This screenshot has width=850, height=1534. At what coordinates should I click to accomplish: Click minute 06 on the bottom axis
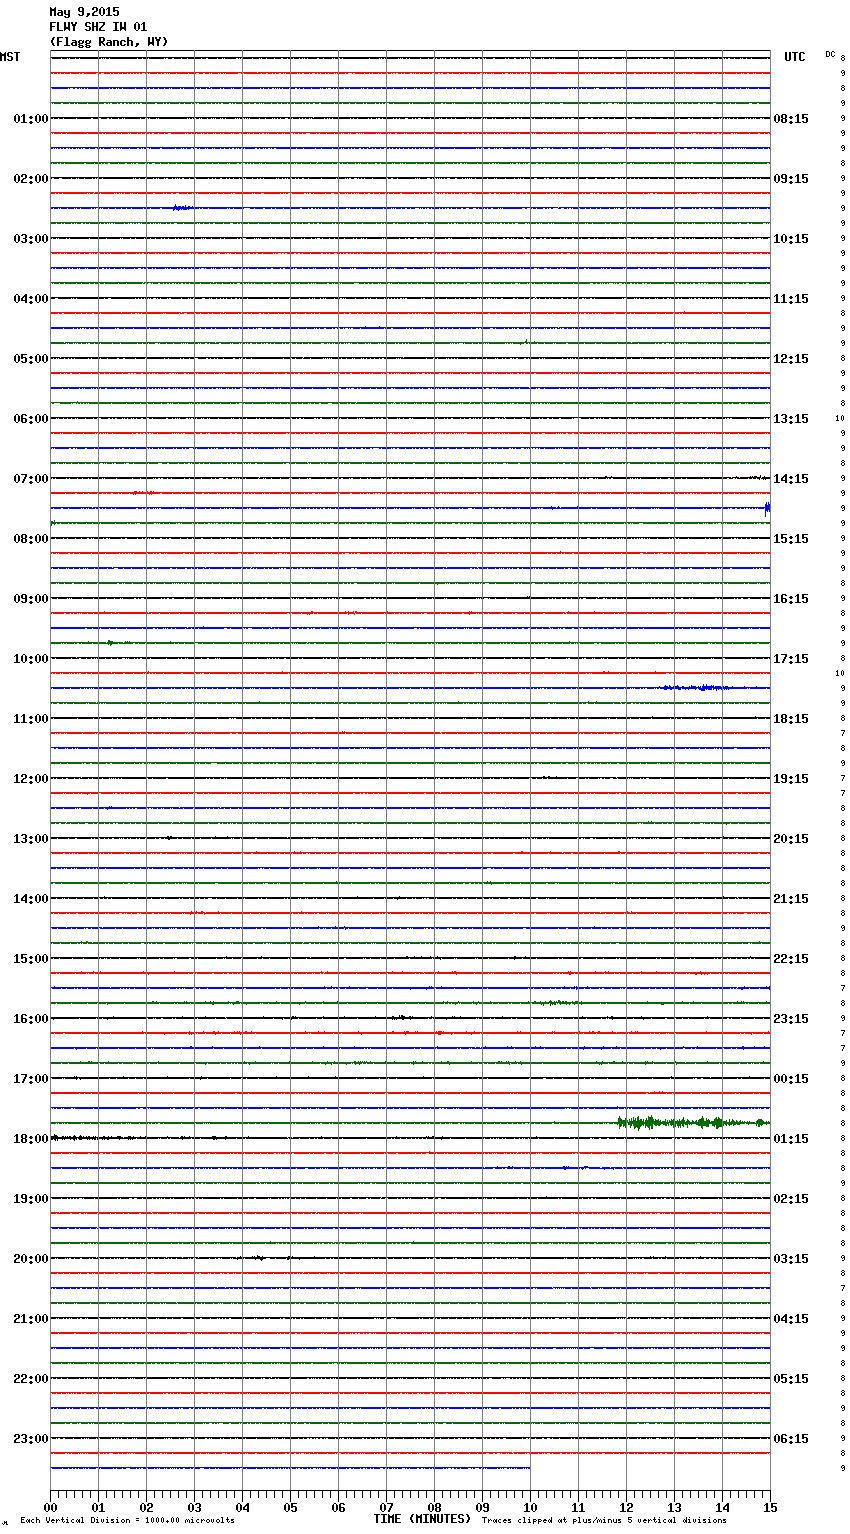point(338,1507)
